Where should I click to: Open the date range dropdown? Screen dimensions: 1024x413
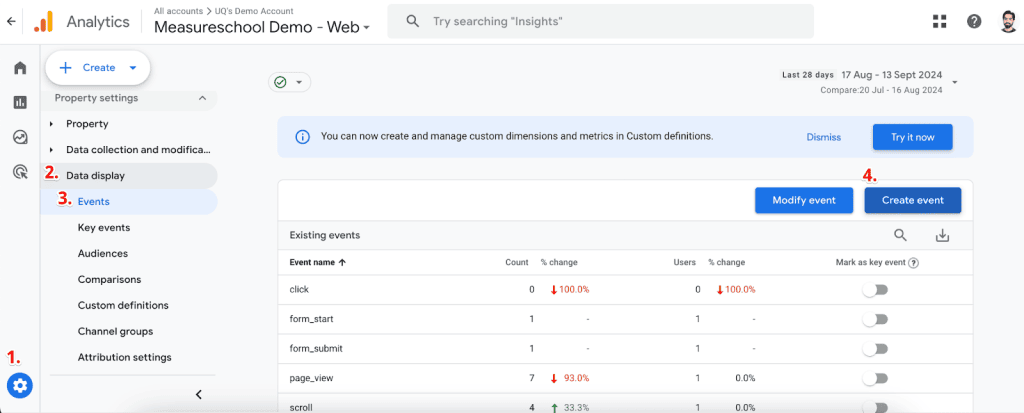[x=955, y=82]
